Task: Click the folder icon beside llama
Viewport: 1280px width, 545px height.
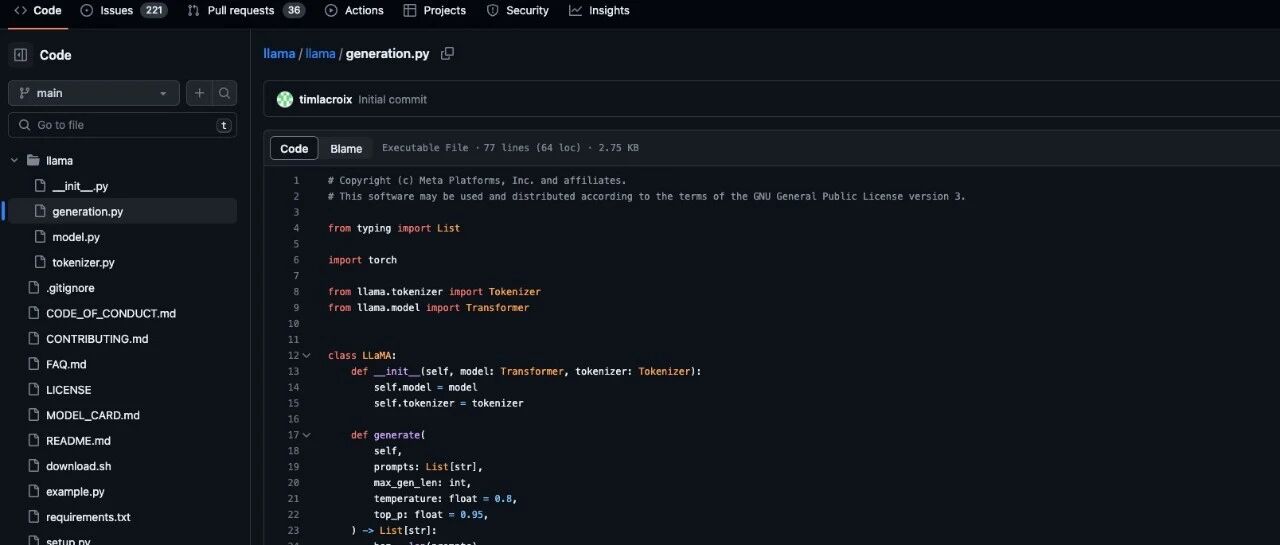Action: click(x=33, y=160)
